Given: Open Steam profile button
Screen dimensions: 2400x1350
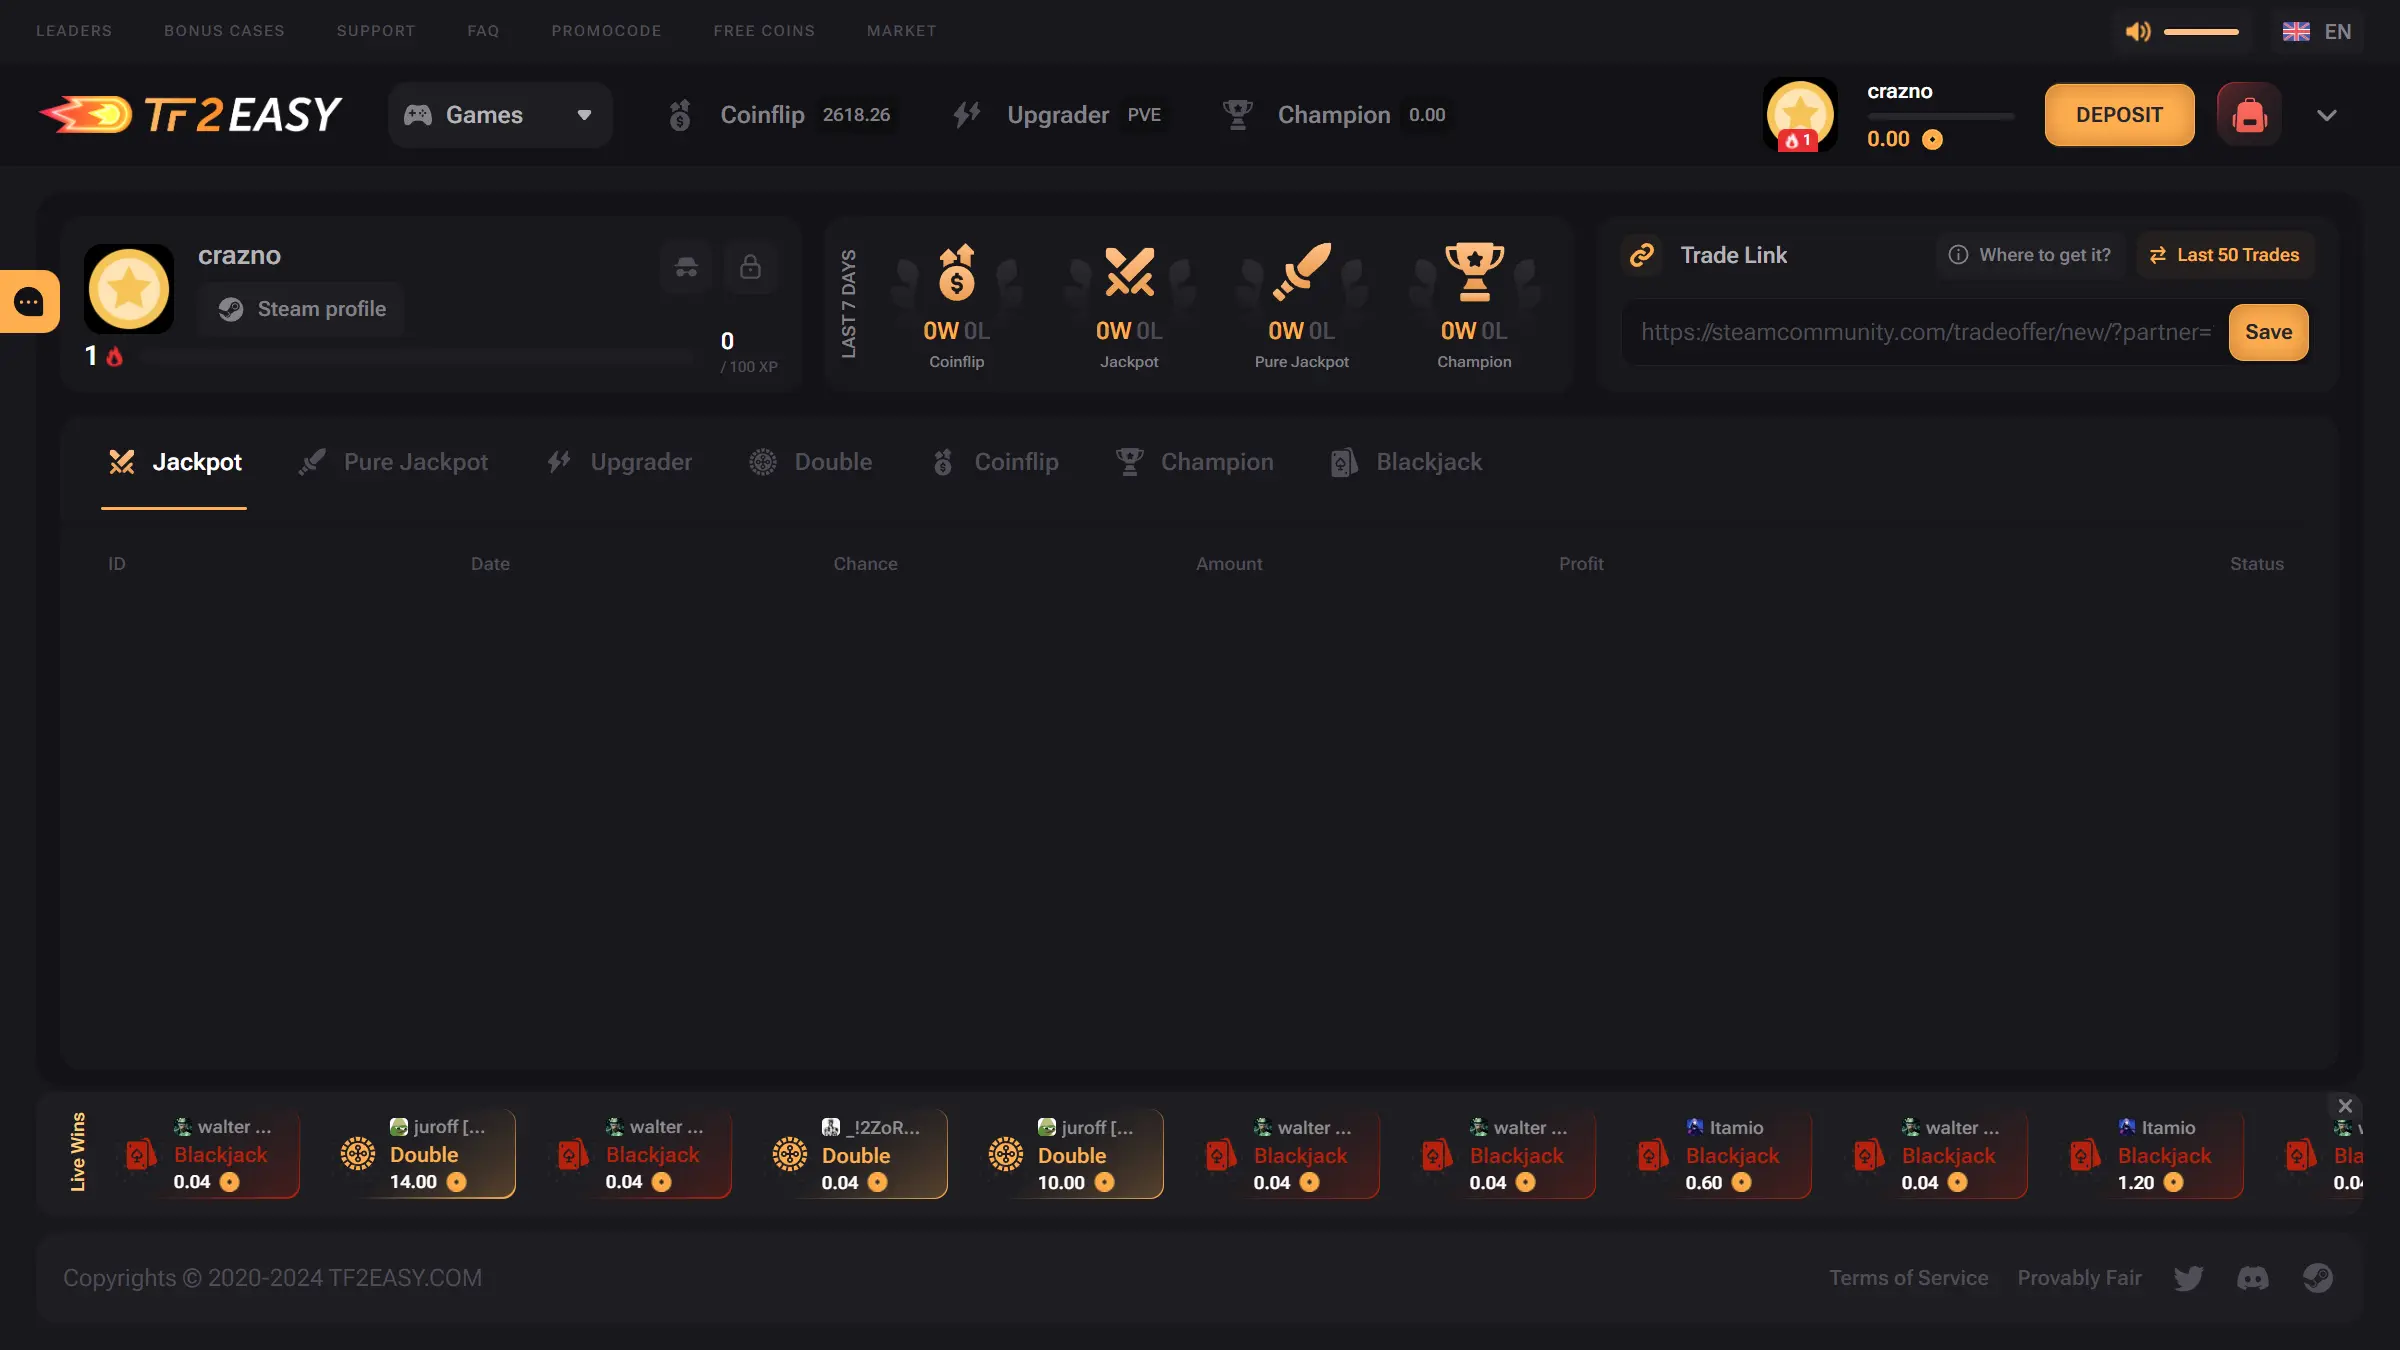Looking at the screenshot, I should (301, 309).
